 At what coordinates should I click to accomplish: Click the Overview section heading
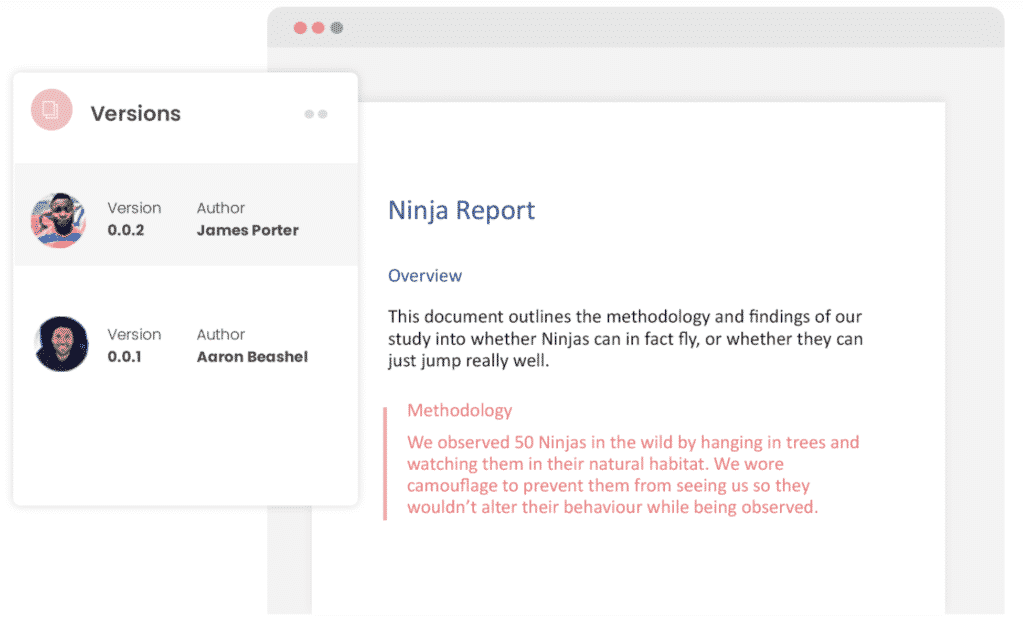pyautogui.click(x=425, y=275)
